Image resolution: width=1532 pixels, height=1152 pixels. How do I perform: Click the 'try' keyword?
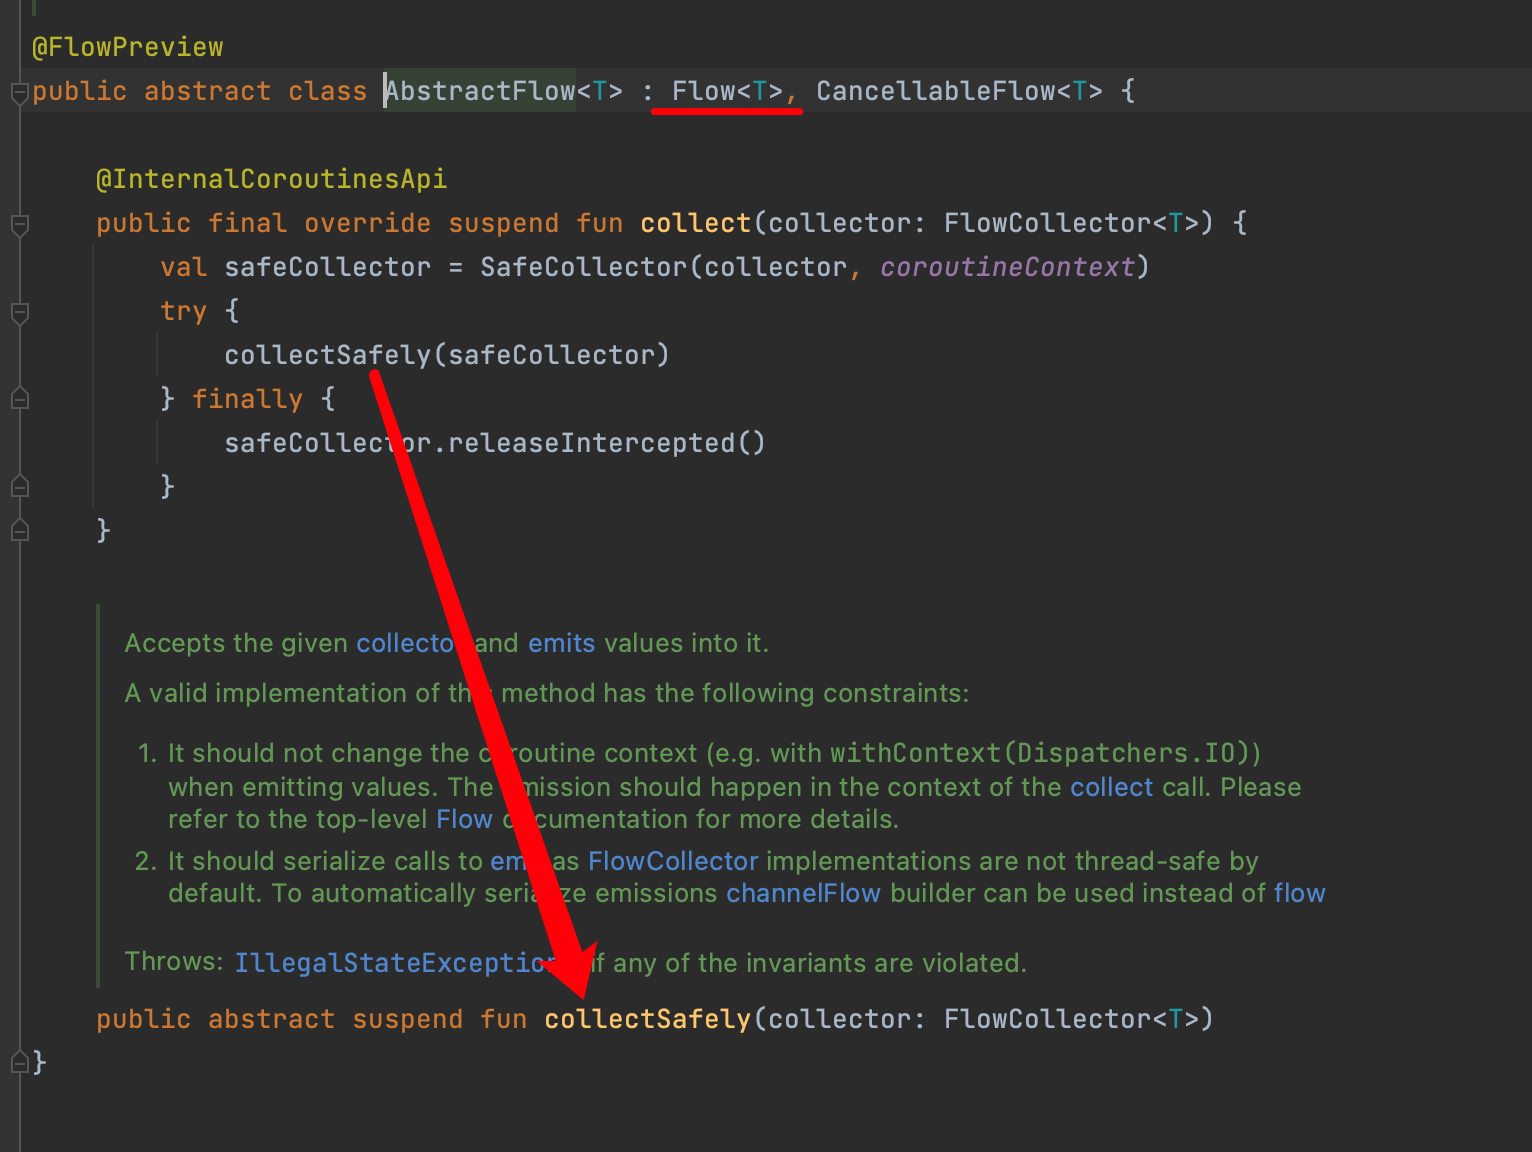pyautogui.click(x=183, y=311)
